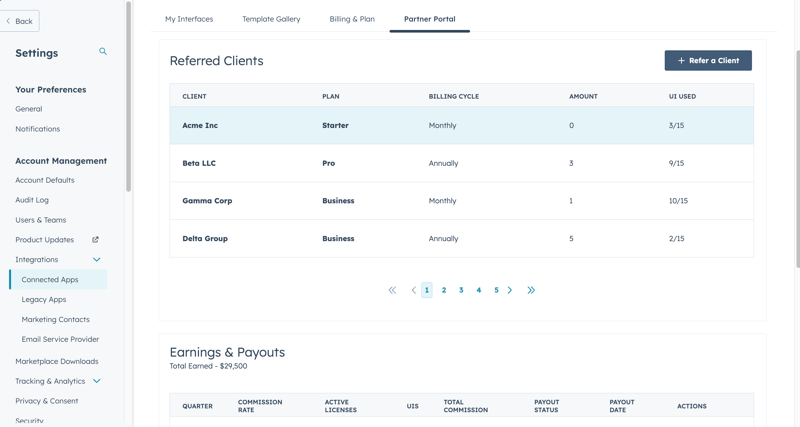Open Notifications preferences

(x=38, y=129)
